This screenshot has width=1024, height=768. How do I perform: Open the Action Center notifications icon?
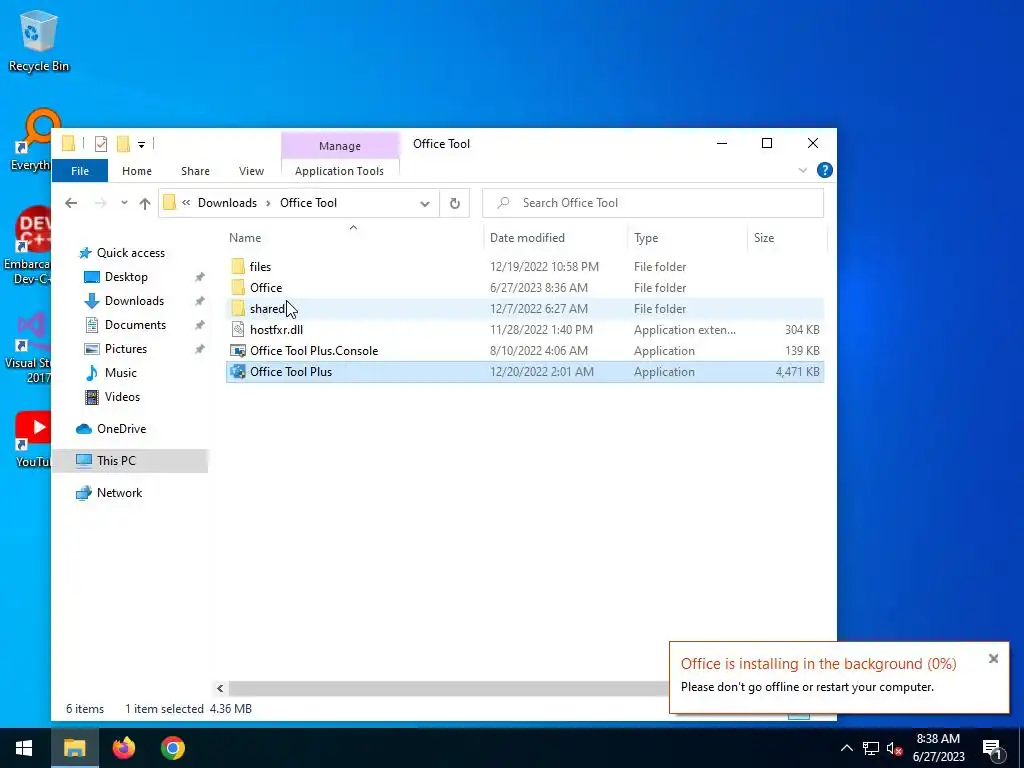click(992, 749)
